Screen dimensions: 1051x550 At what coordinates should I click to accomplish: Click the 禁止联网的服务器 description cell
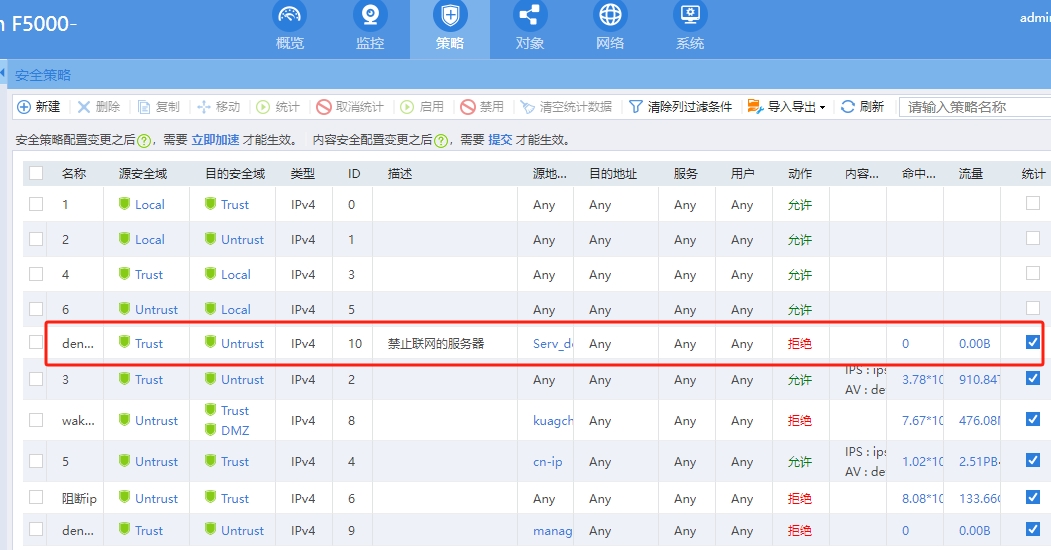436,344
